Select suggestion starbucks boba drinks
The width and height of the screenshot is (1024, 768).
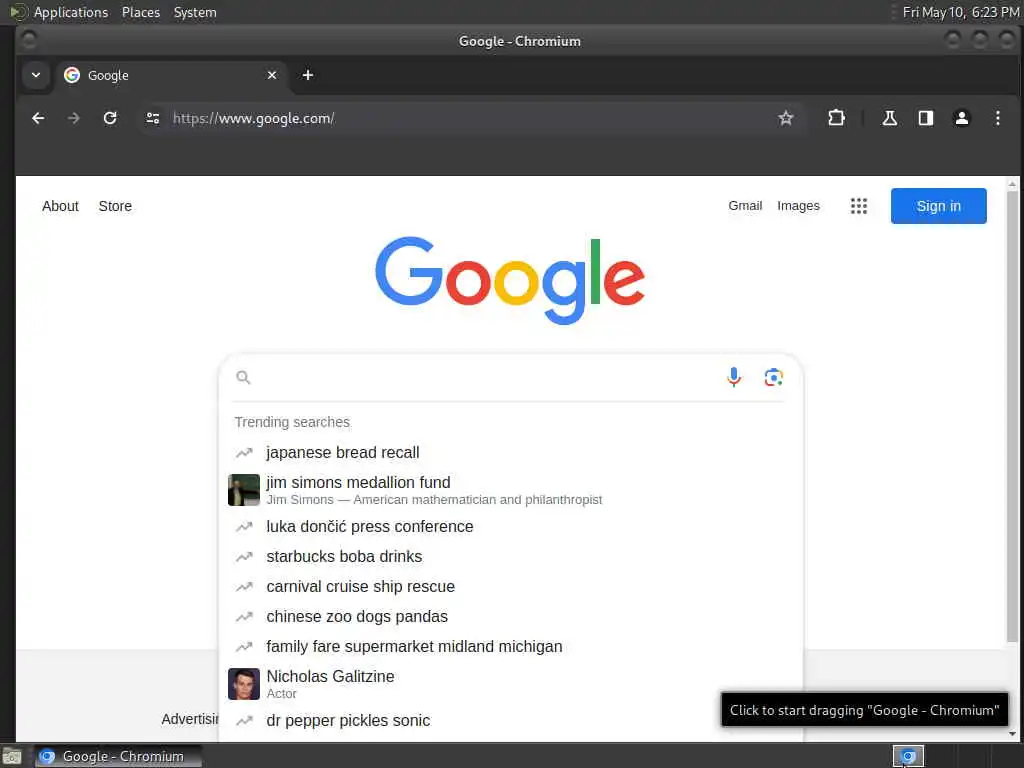tap(511, 556)
